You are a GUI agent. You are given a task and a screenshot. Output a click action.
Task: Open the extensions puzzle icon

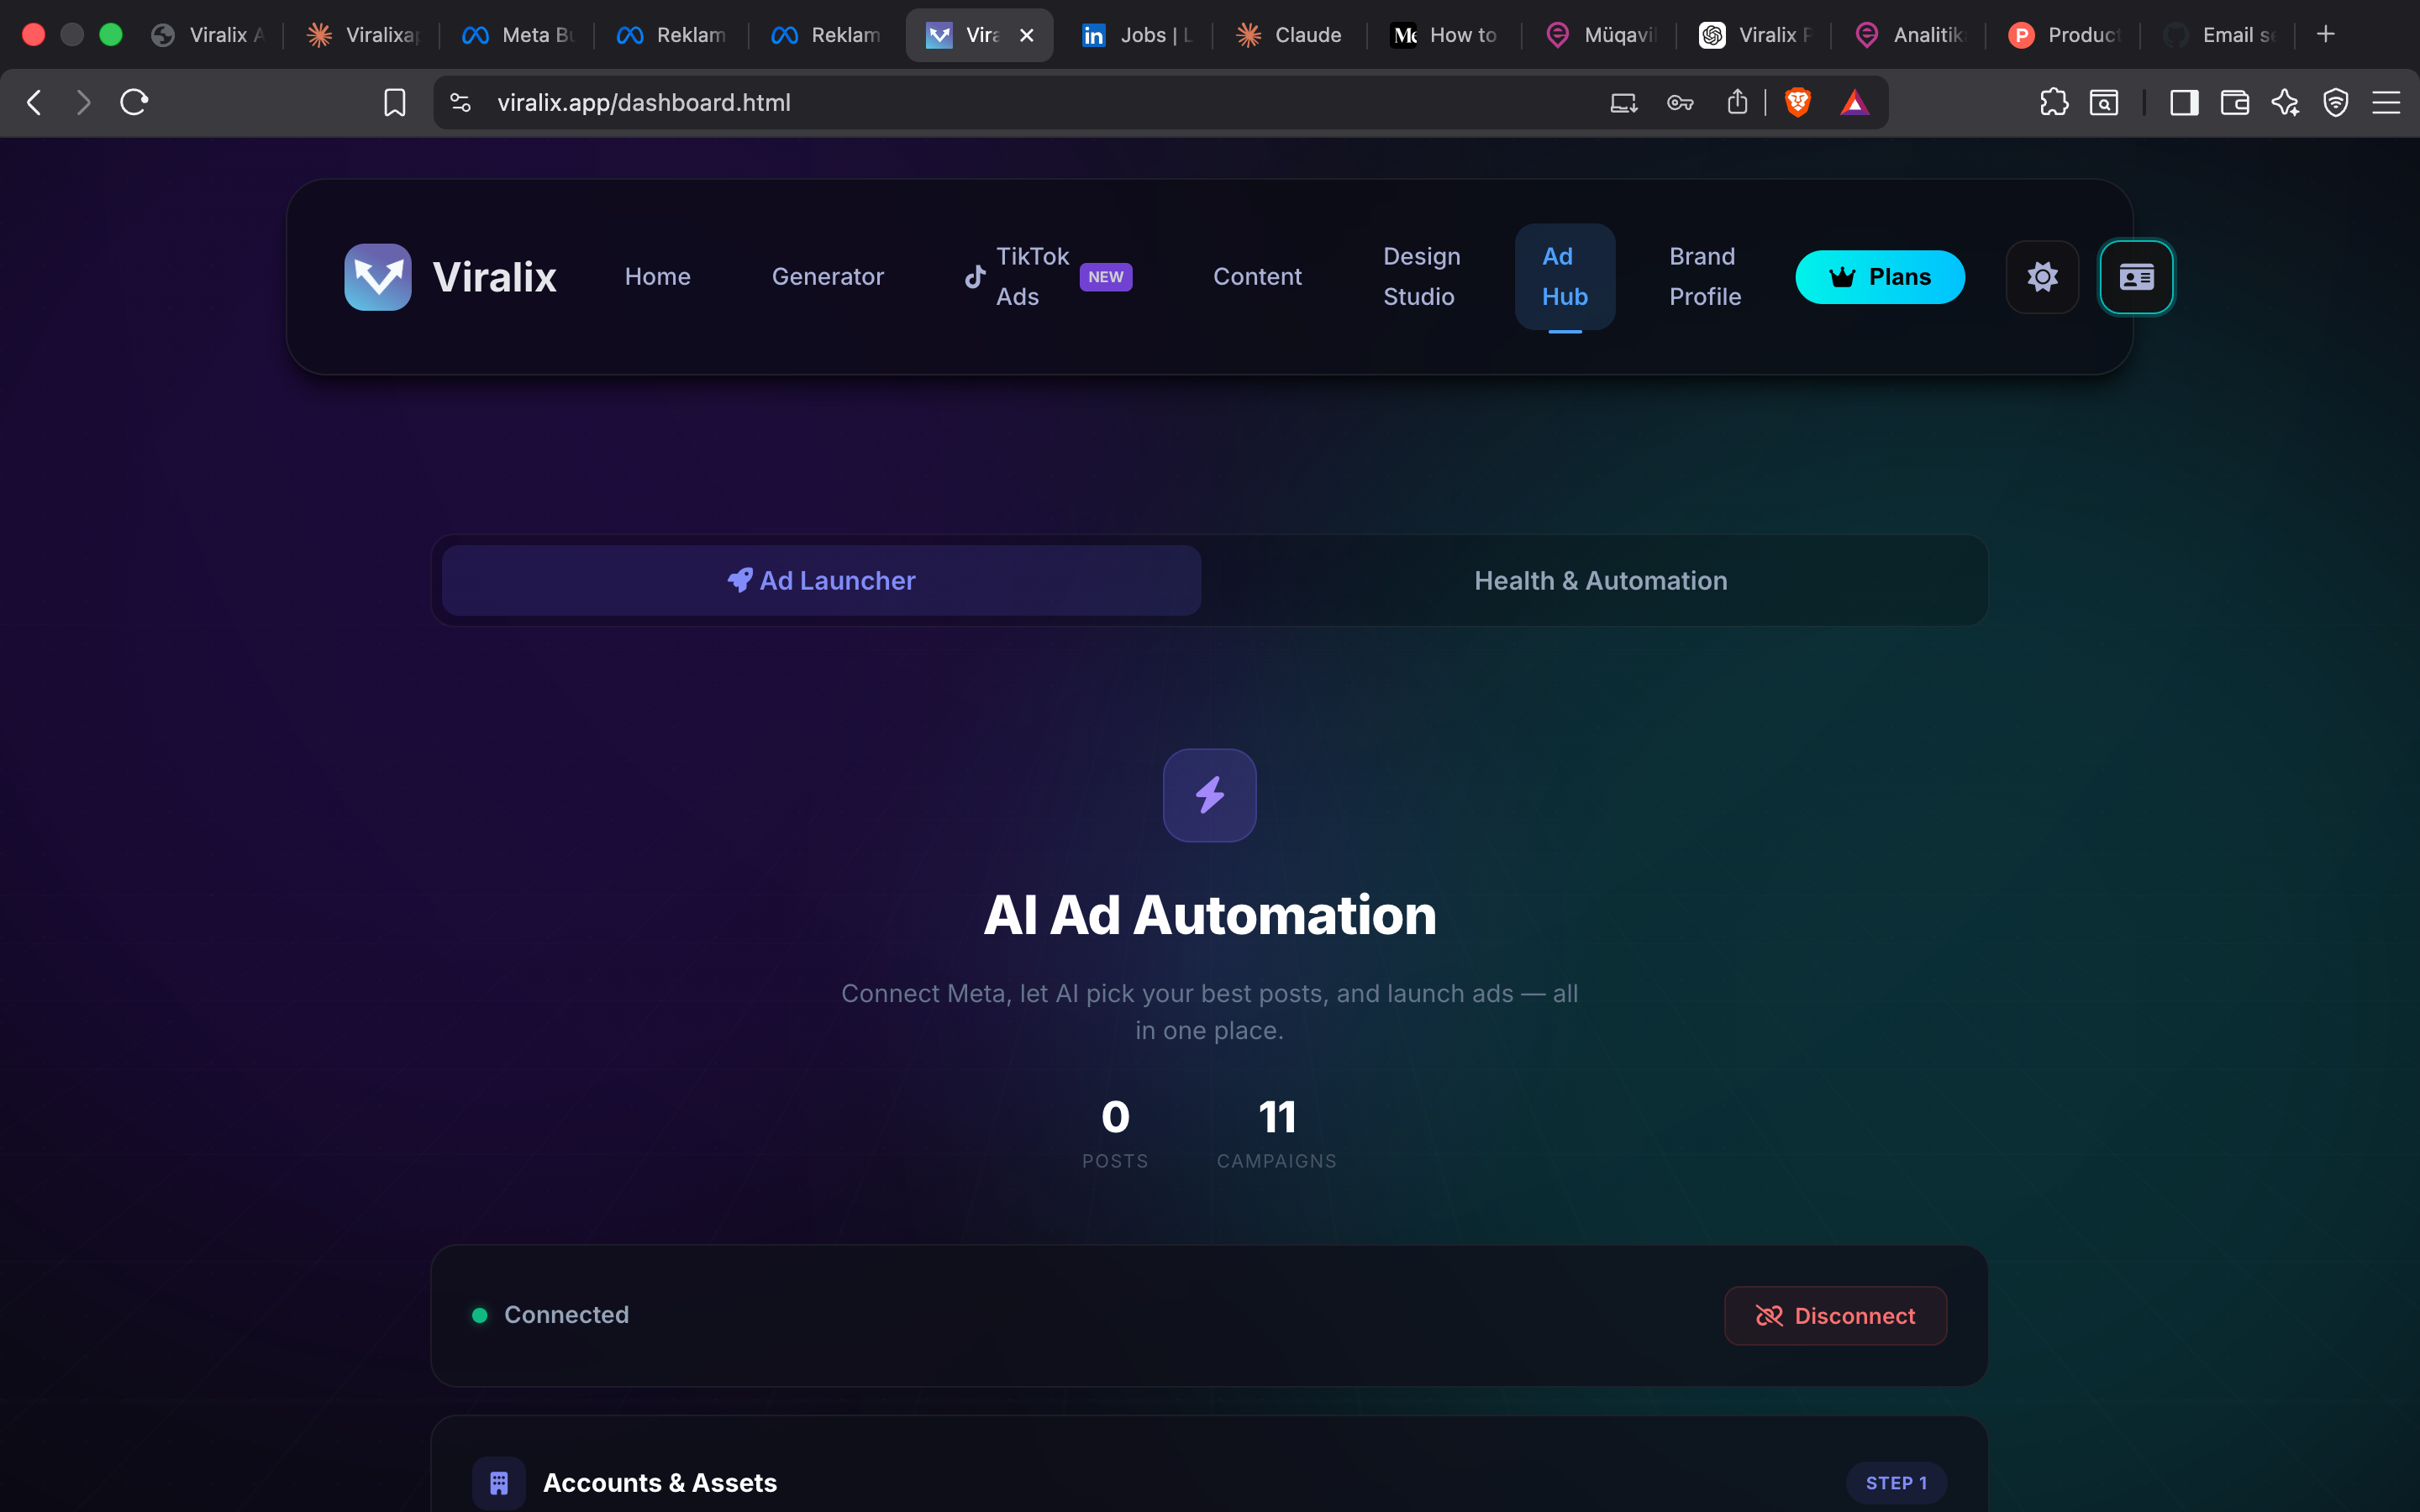(x=2054, y=102)
